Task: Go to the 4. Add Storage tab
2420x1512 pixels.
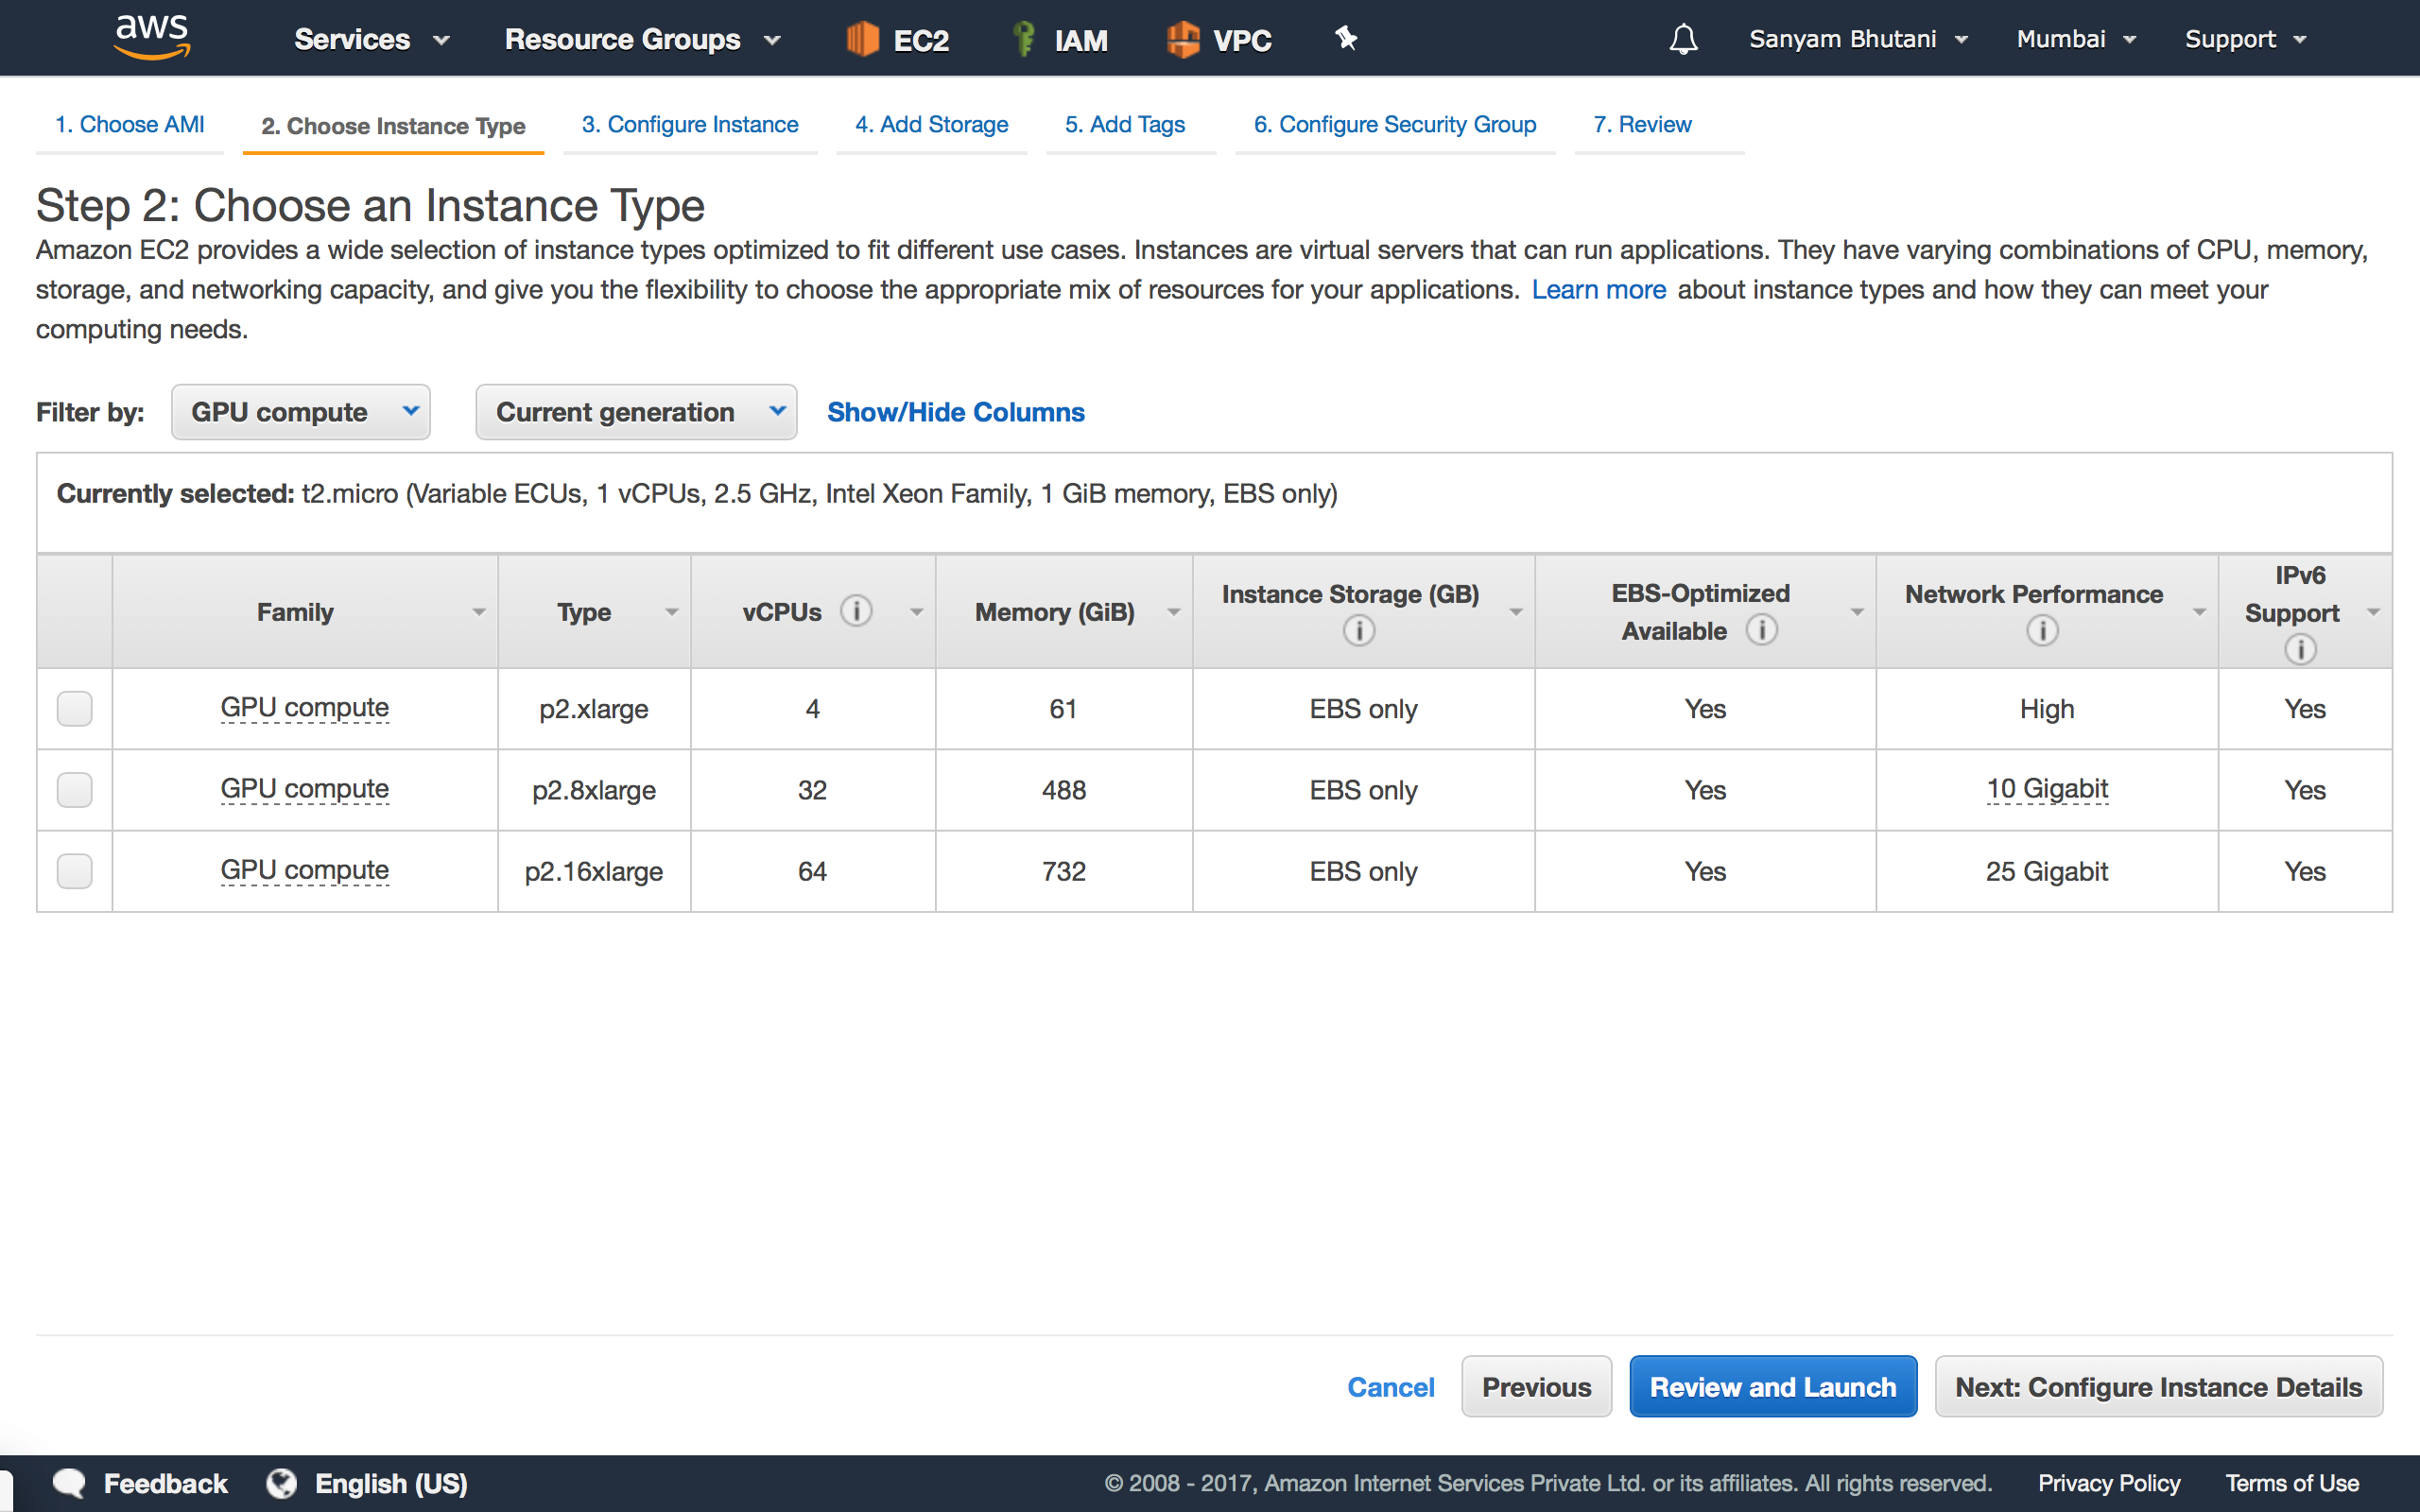Action: coord(931,125)
